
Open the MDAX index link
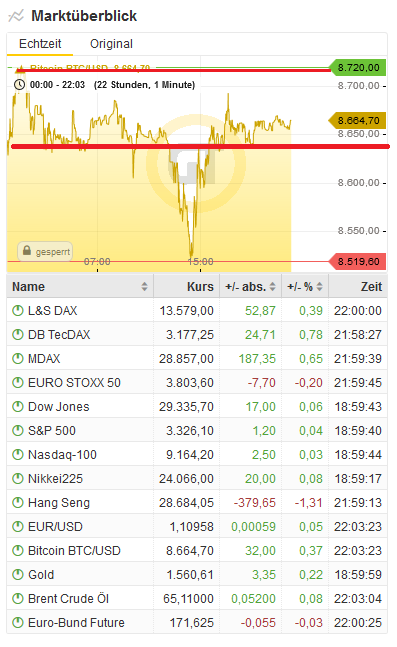pyautogui.click(x=44, y=358)
